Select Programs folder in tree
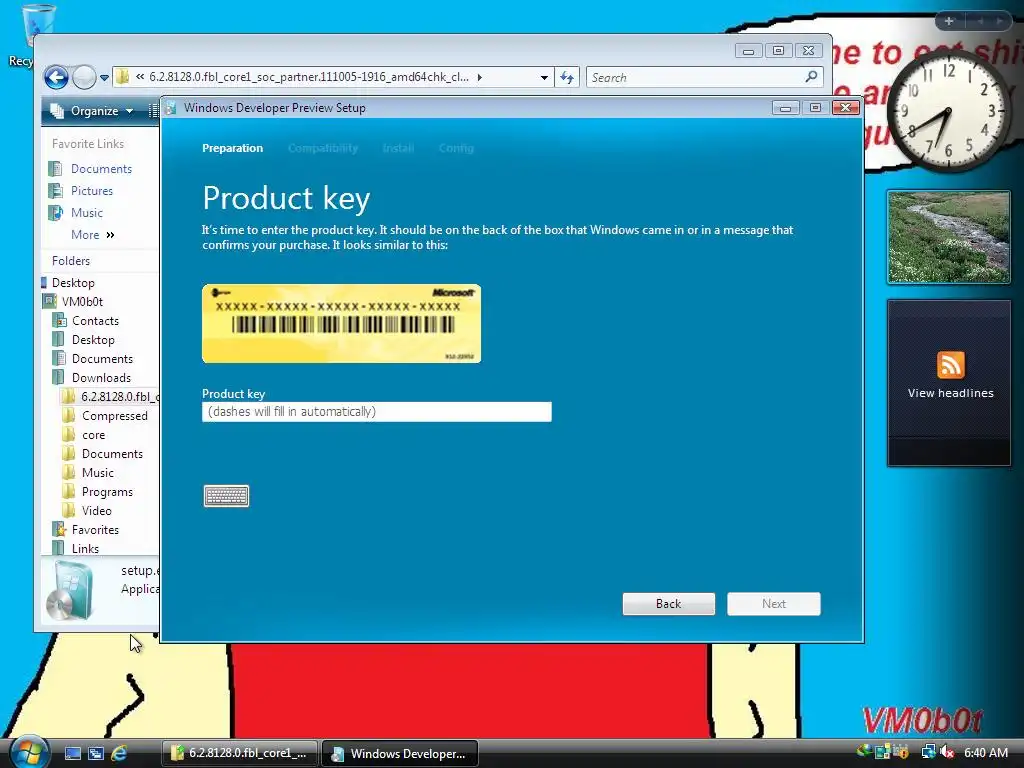1024x768 pixels. (98, 492)
